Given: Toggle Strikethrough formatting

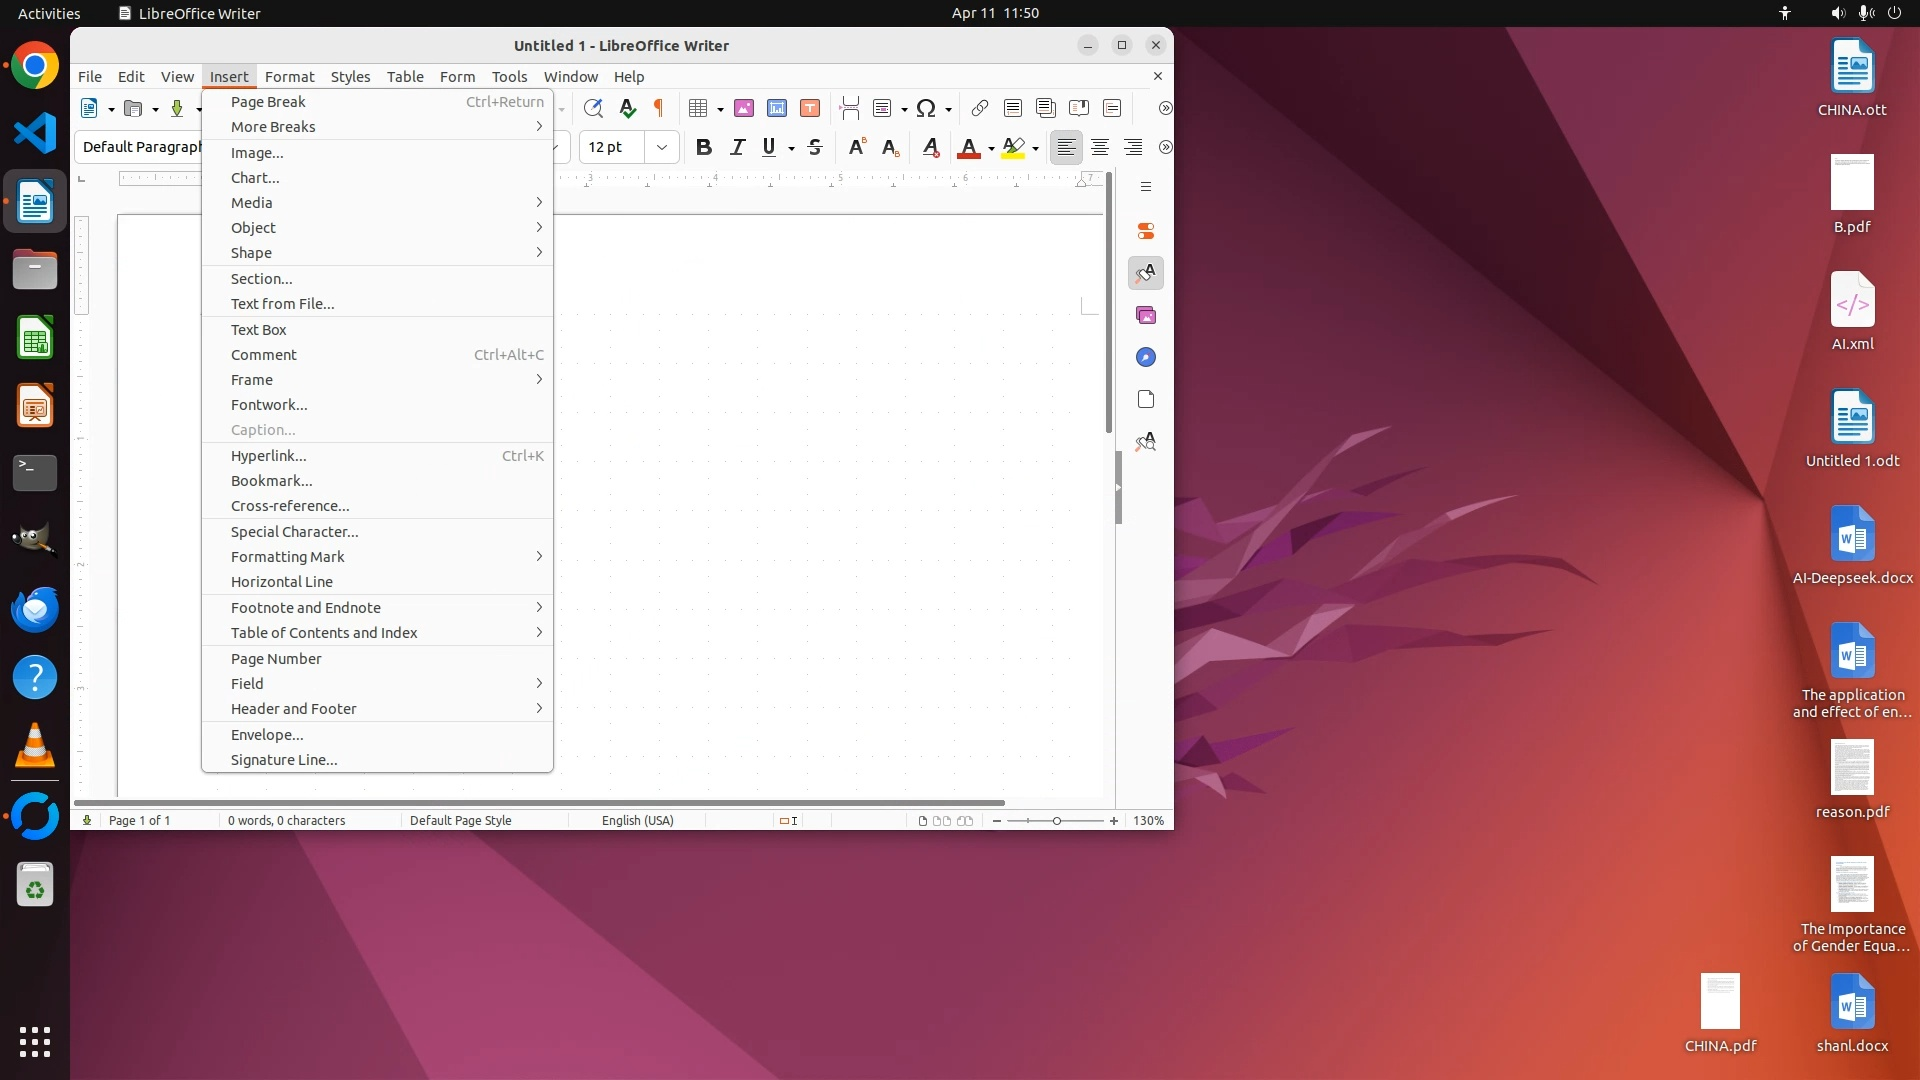Looking at the screenshot, I should (x=815, y=147).
